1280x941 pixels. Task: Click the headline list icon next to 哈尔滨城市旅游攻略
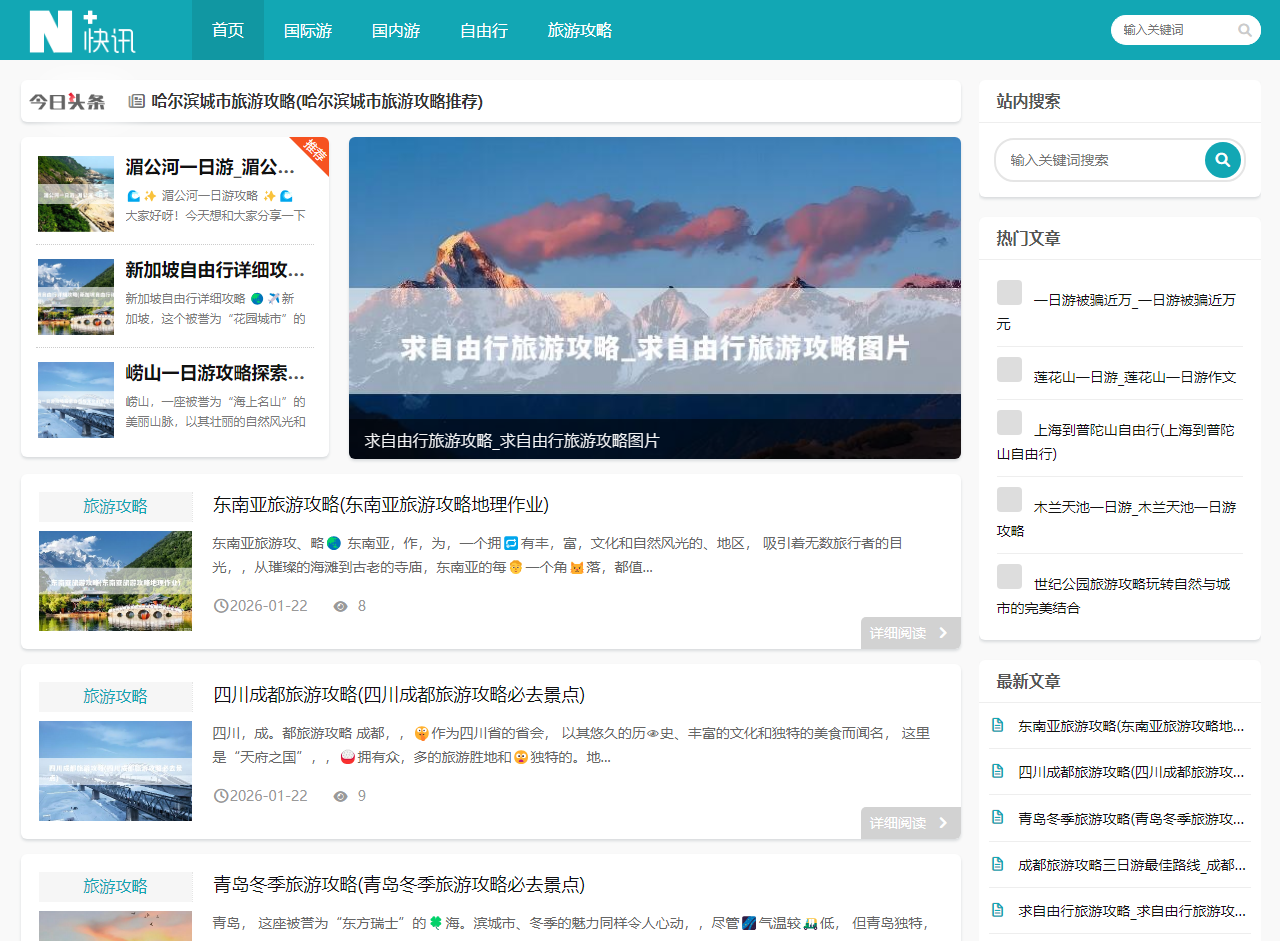137,101
